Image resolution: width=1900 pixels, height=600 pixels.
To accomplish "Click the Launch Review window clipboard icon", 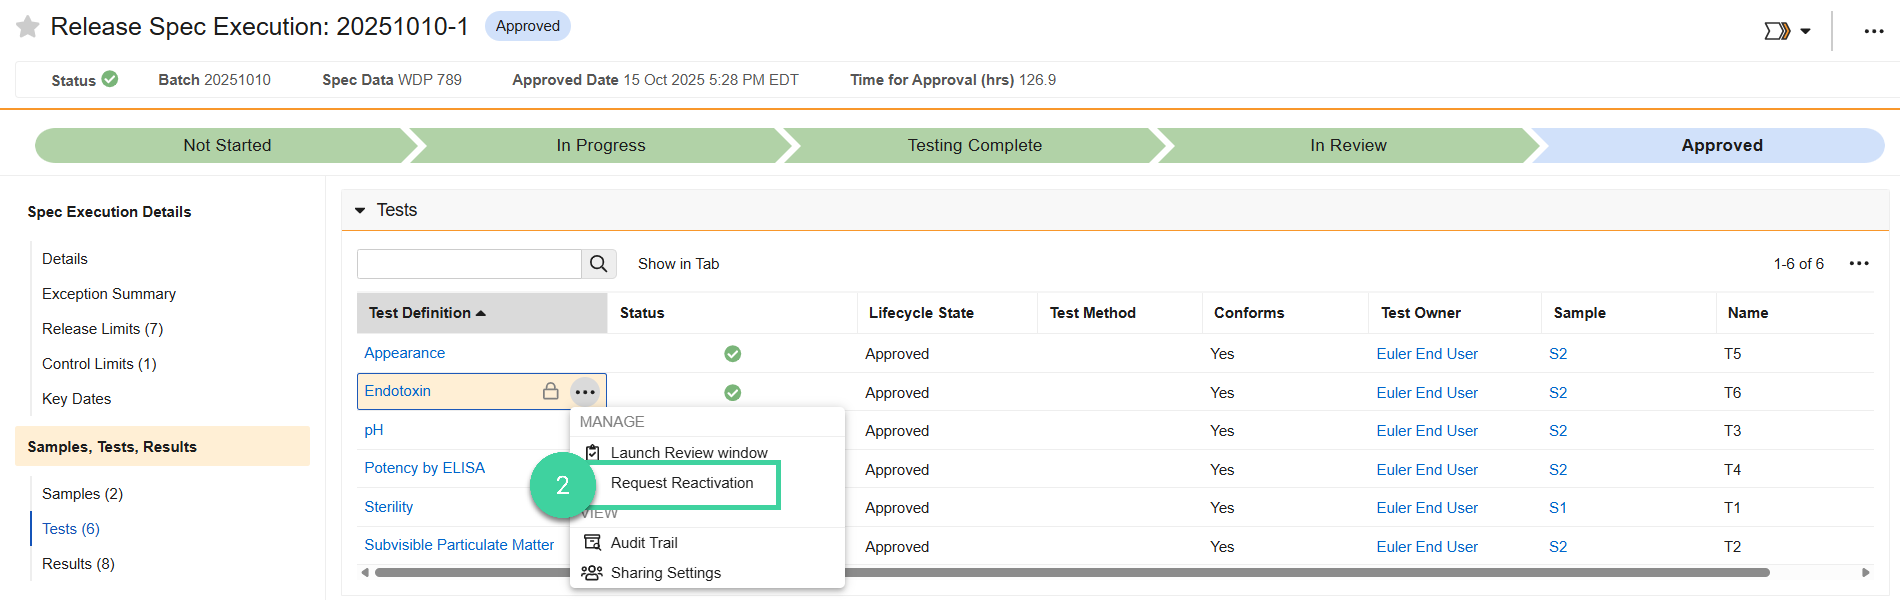I will coord(592,453).
